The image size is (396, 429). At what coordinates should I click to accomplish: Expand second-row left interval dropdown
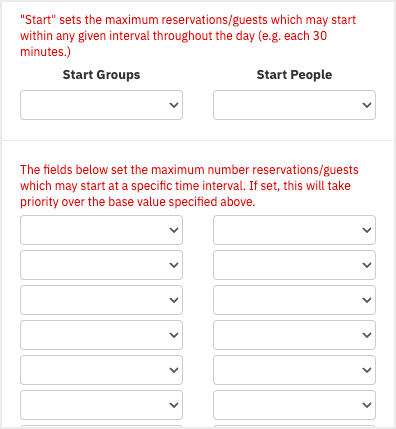point(101,265)
